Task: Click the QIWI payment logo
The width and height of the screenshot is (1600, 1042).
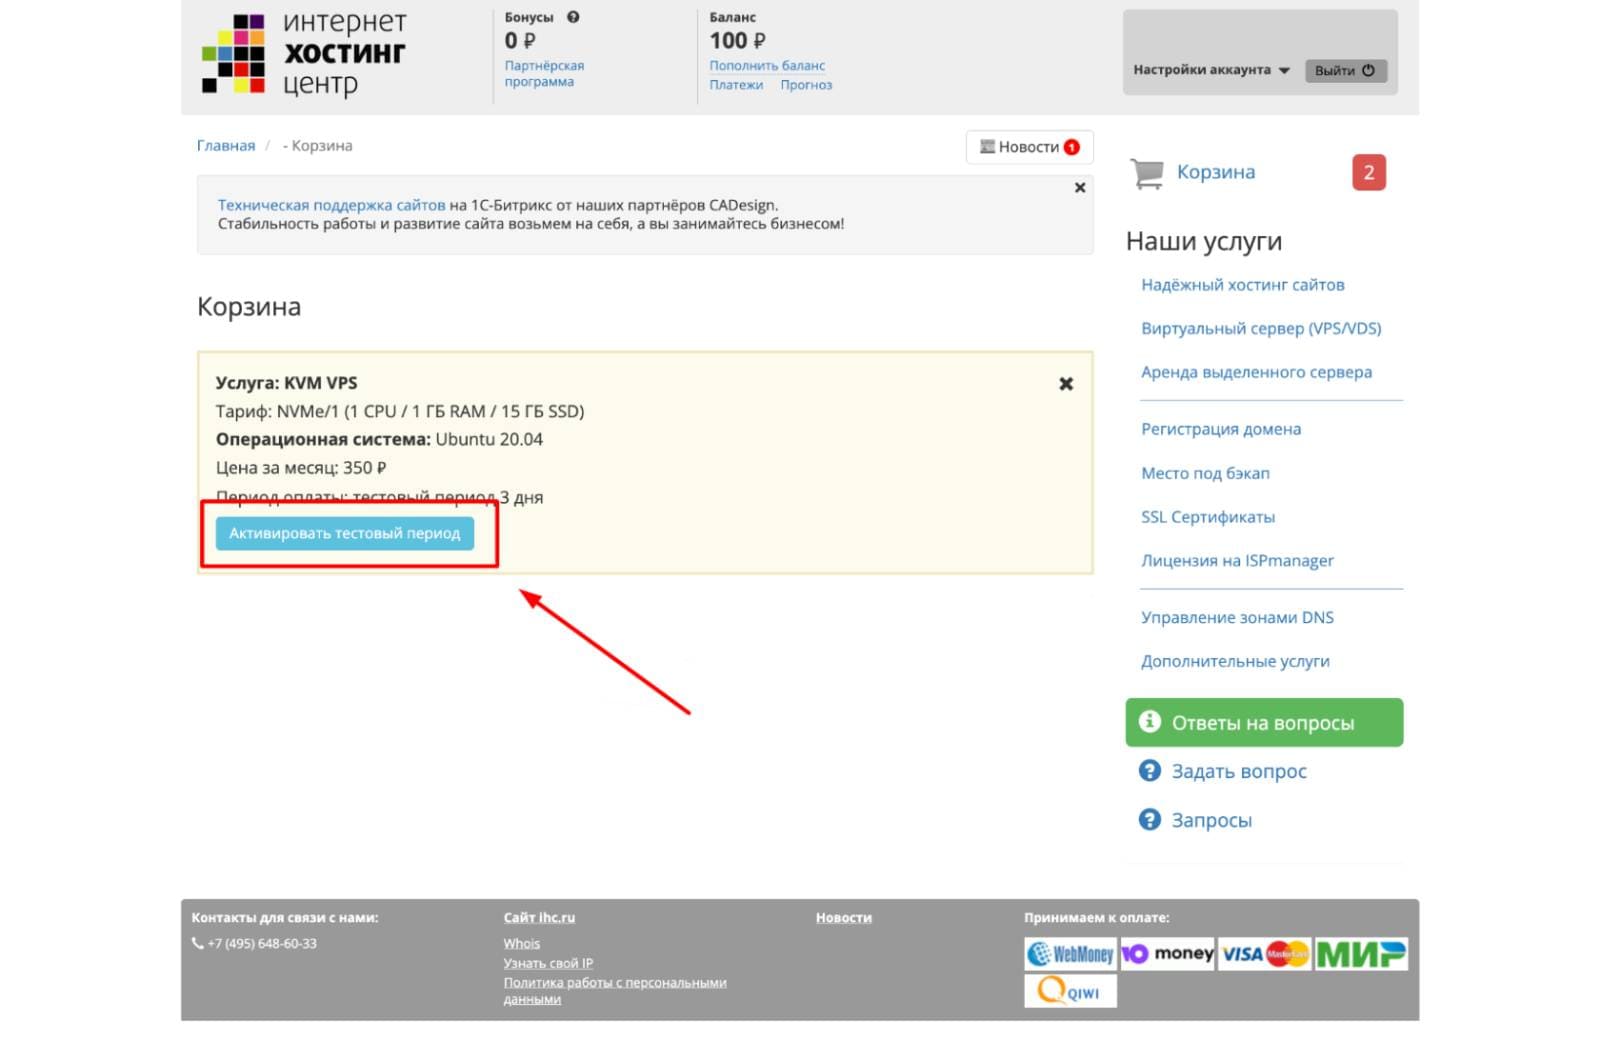Action: 1070,991
